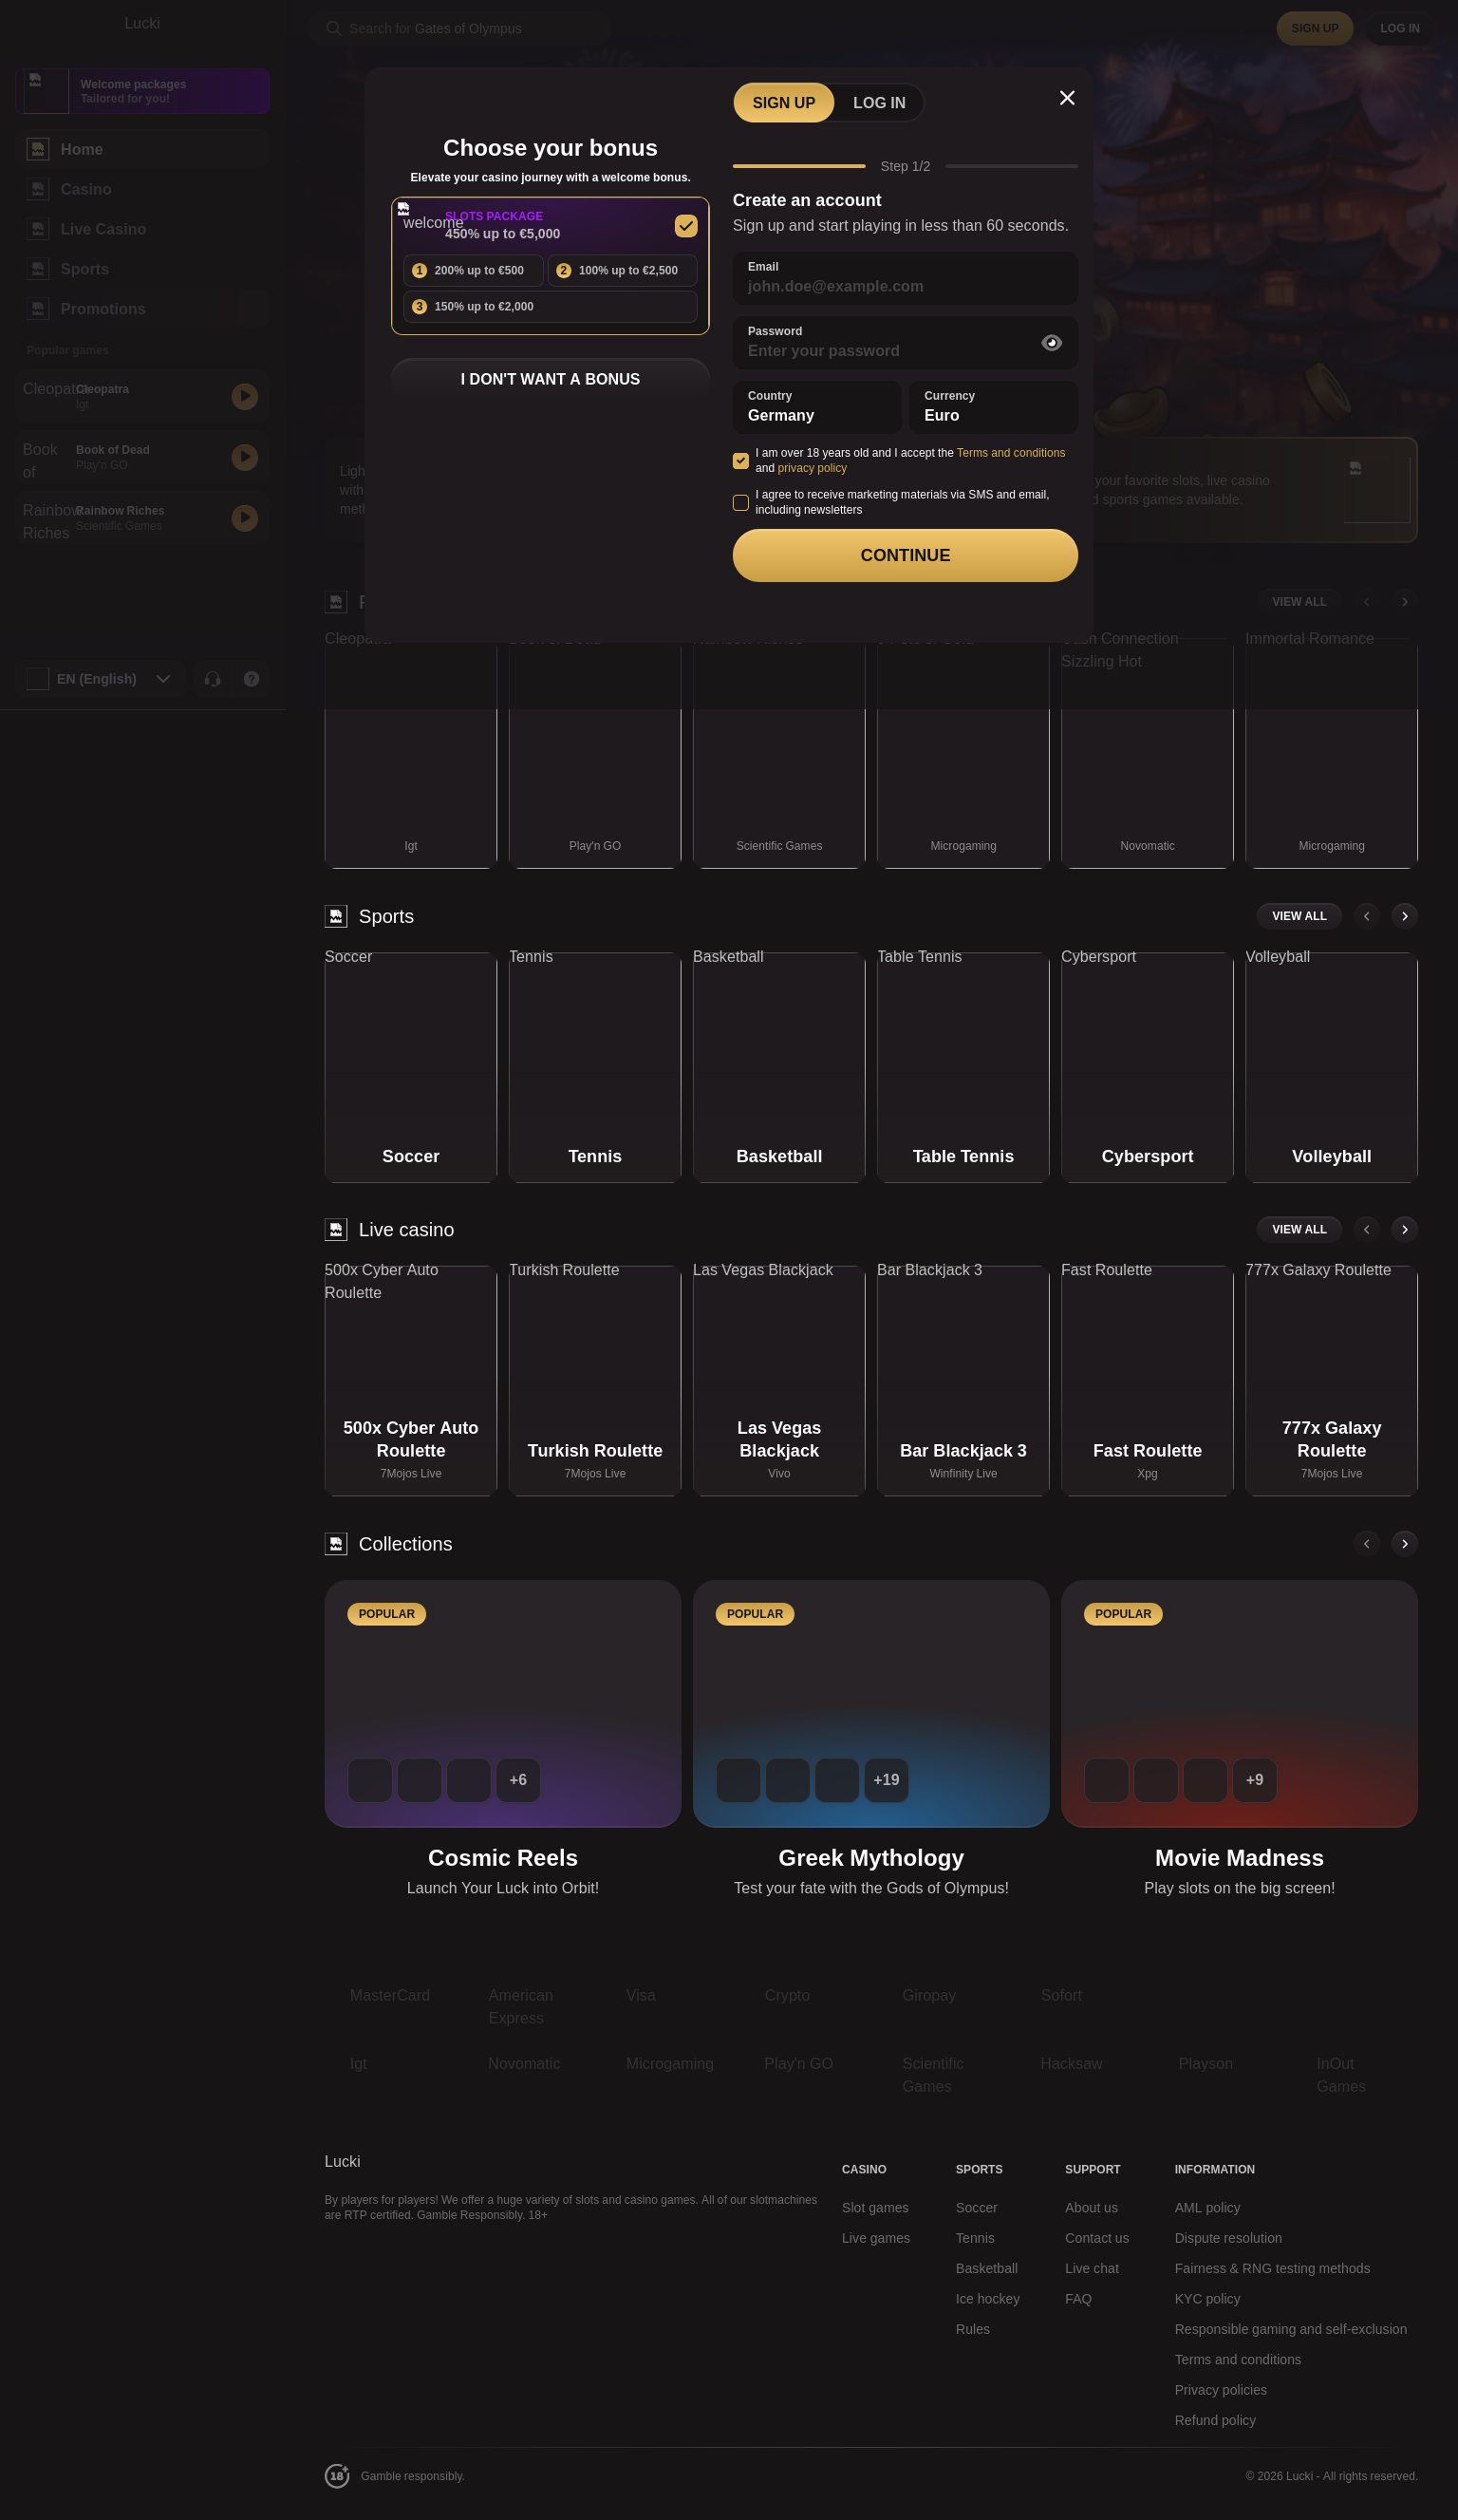
Task: Open Casino in the sidebar
Action: [x=142, y=189]
